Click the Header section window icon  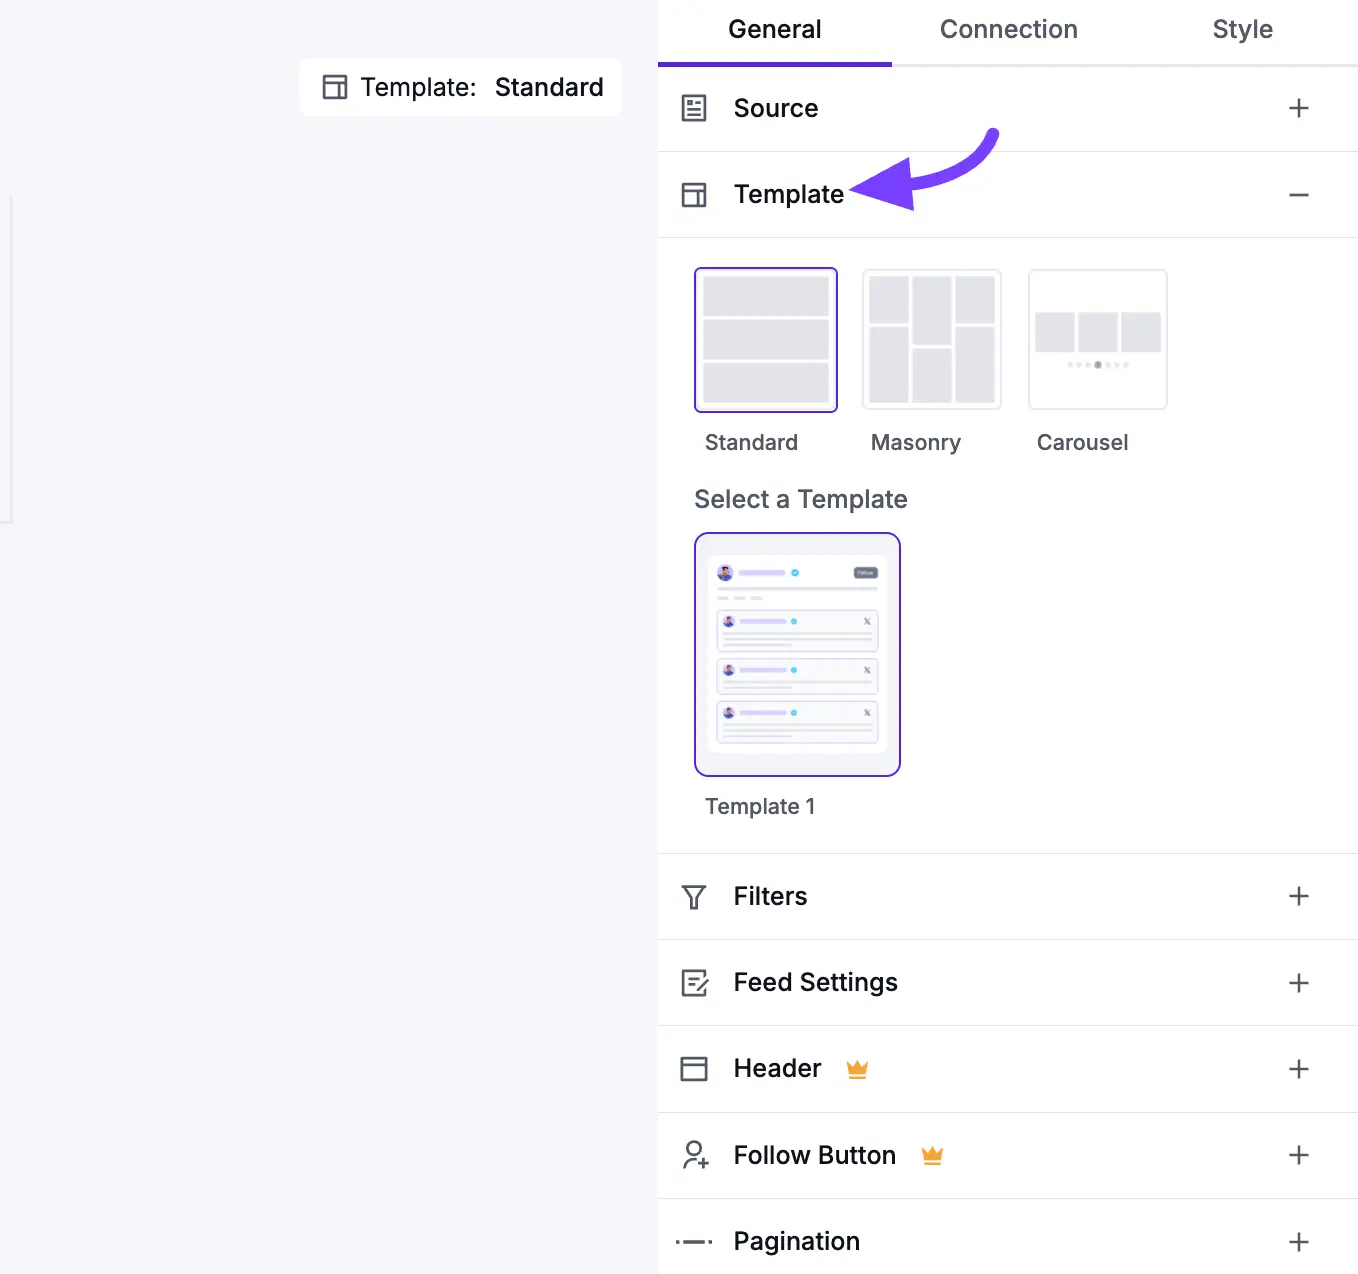[694, 1069]
